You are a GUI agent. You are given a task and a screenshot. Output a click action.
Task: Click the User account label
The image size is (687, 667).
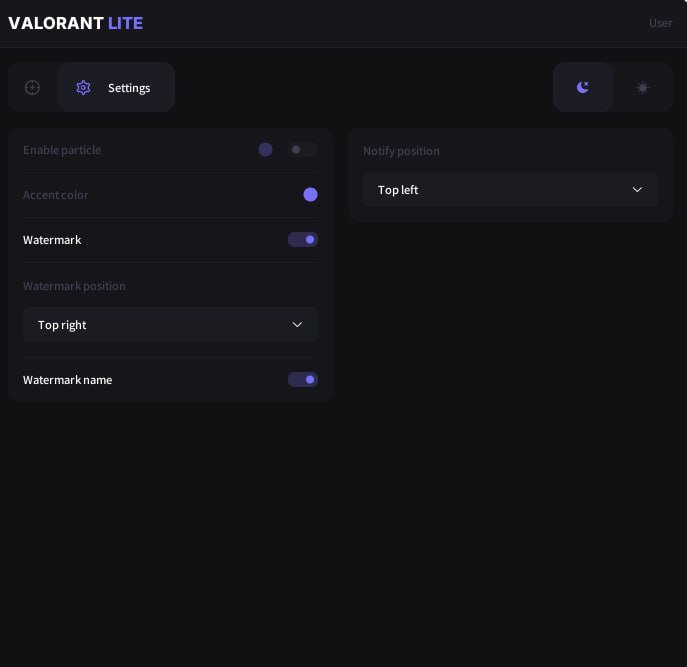coord(660,23)
